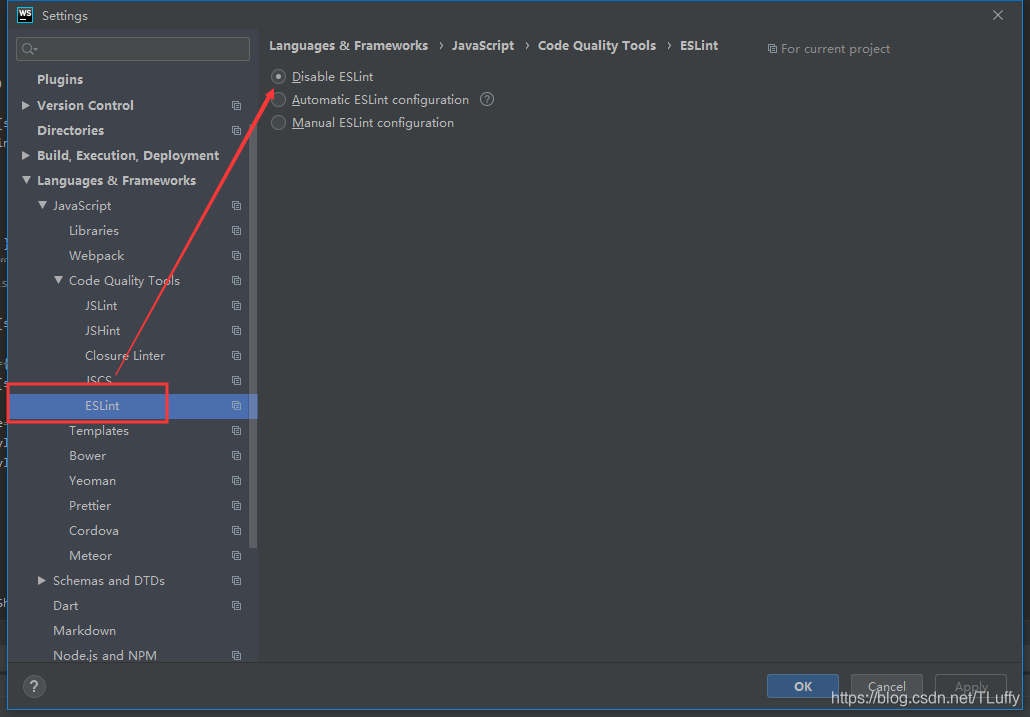Click Code Quality Tools in the breadcrumb
1030x717 pixels.
coord(596,46)
